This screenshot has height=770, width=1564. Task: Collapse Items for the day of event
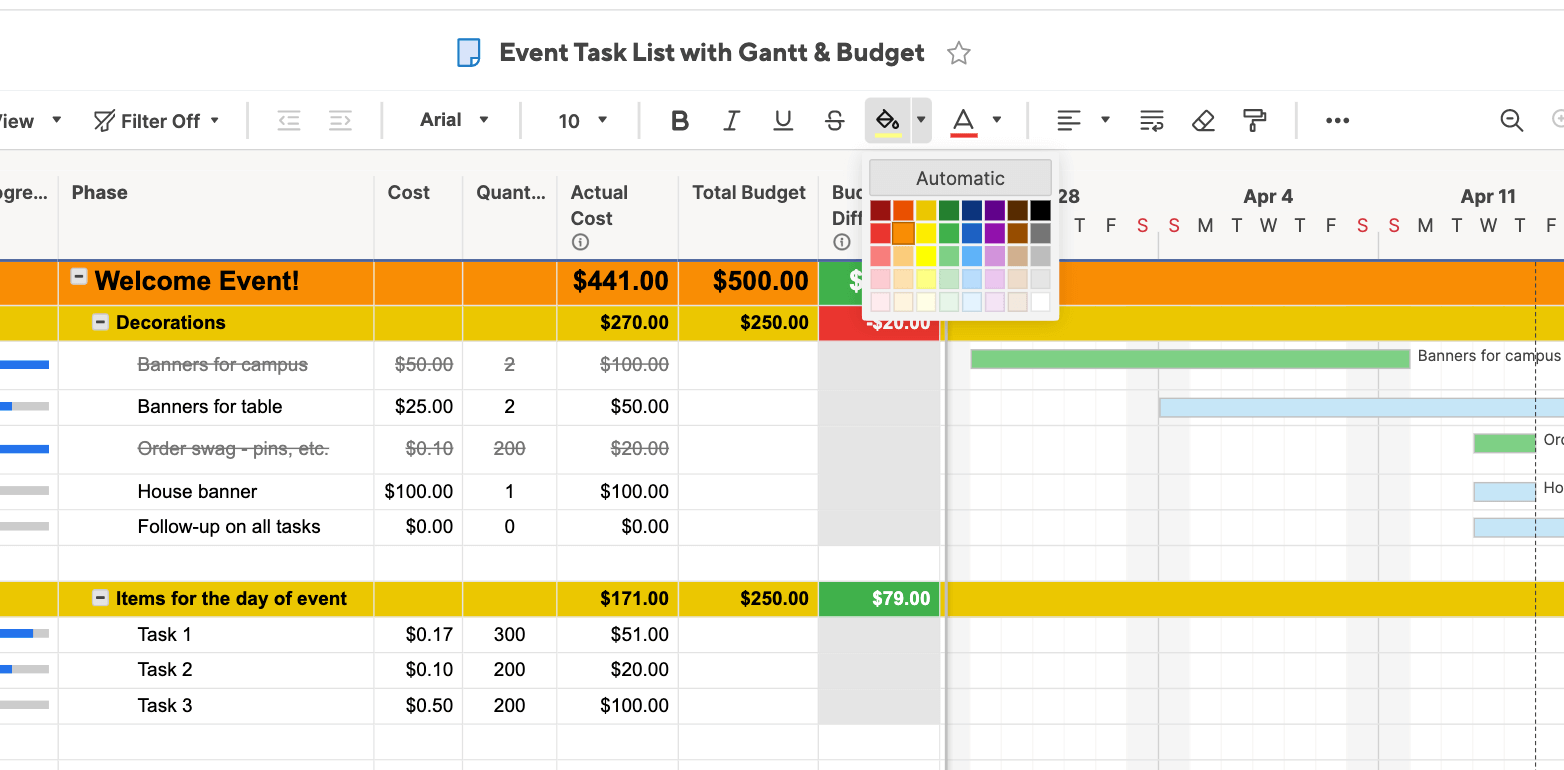pos(100,598)
